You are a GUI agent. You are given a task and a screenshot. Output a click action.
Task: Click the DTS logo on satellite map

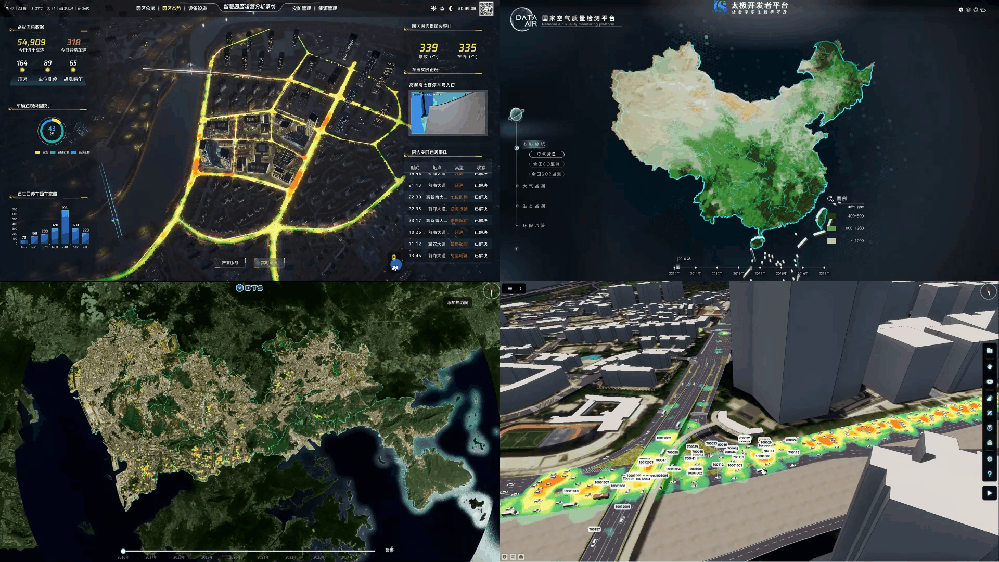pyautogui.click(x=250, y=288)
